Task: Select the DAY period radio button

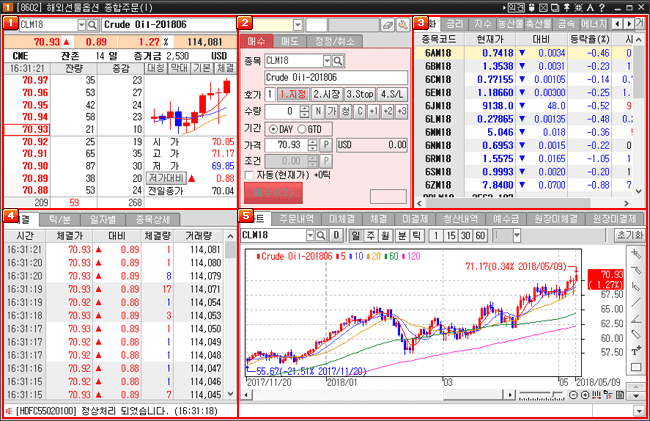Action: pos(275,129)
